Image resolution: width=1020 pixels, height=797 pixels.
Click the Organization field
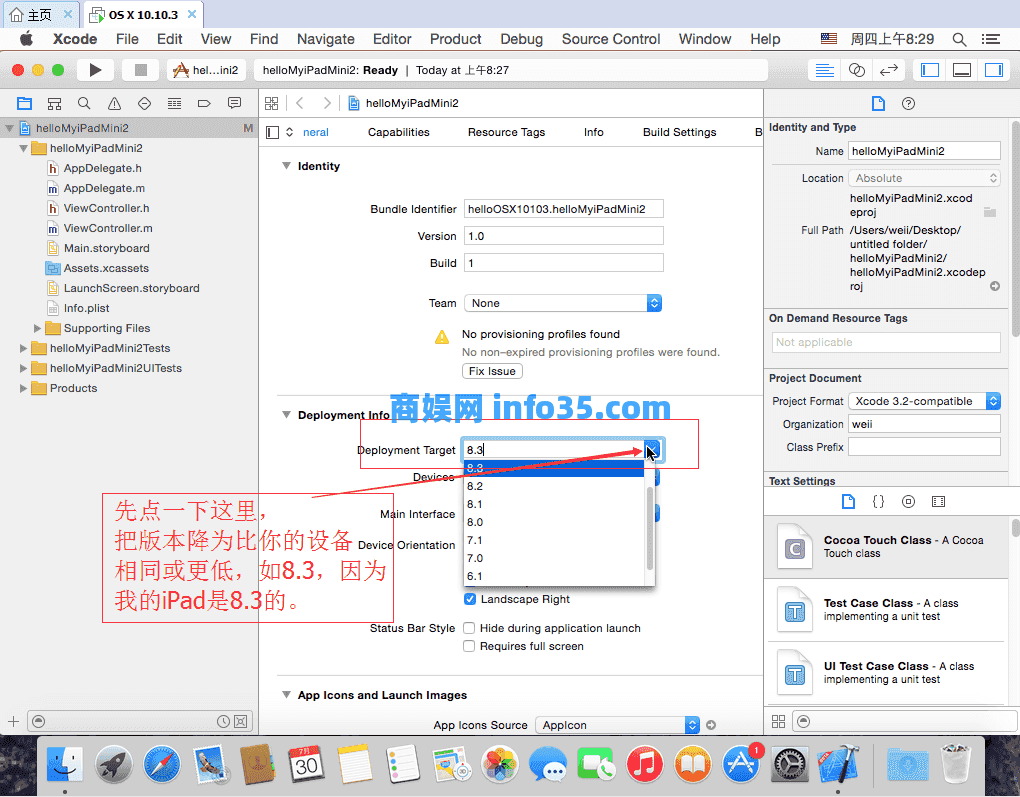point(924,424)
